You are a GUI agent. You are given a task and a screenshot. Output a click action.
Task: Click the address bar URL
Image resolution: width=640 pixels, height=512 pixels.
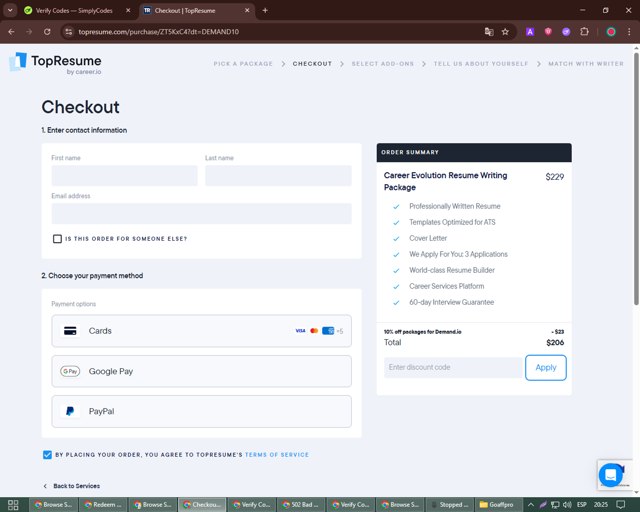(159, 32)
